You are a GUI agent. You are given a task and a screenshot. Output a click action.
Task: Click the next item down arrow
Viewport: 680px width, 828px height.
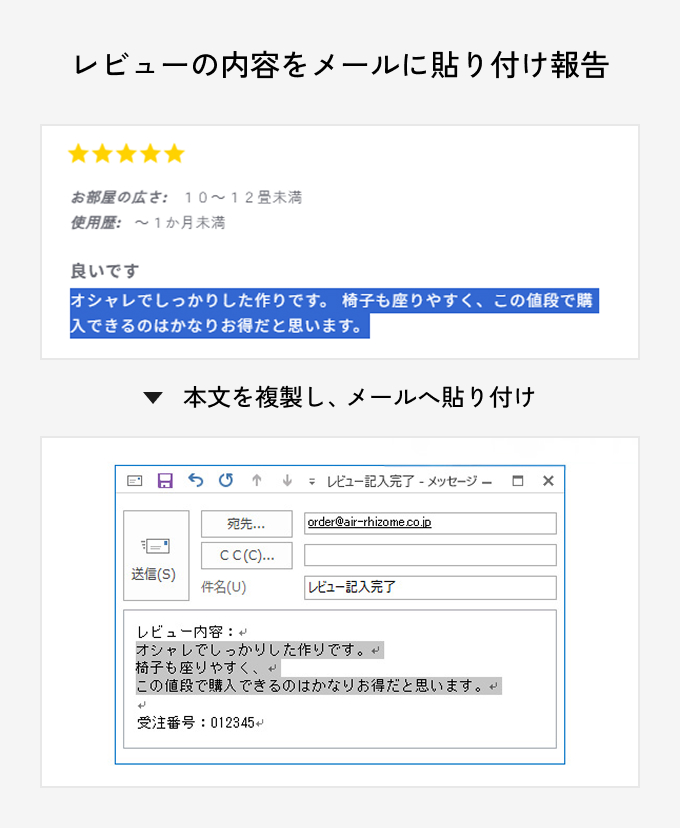pyautogui.click(x=287, y=481)
